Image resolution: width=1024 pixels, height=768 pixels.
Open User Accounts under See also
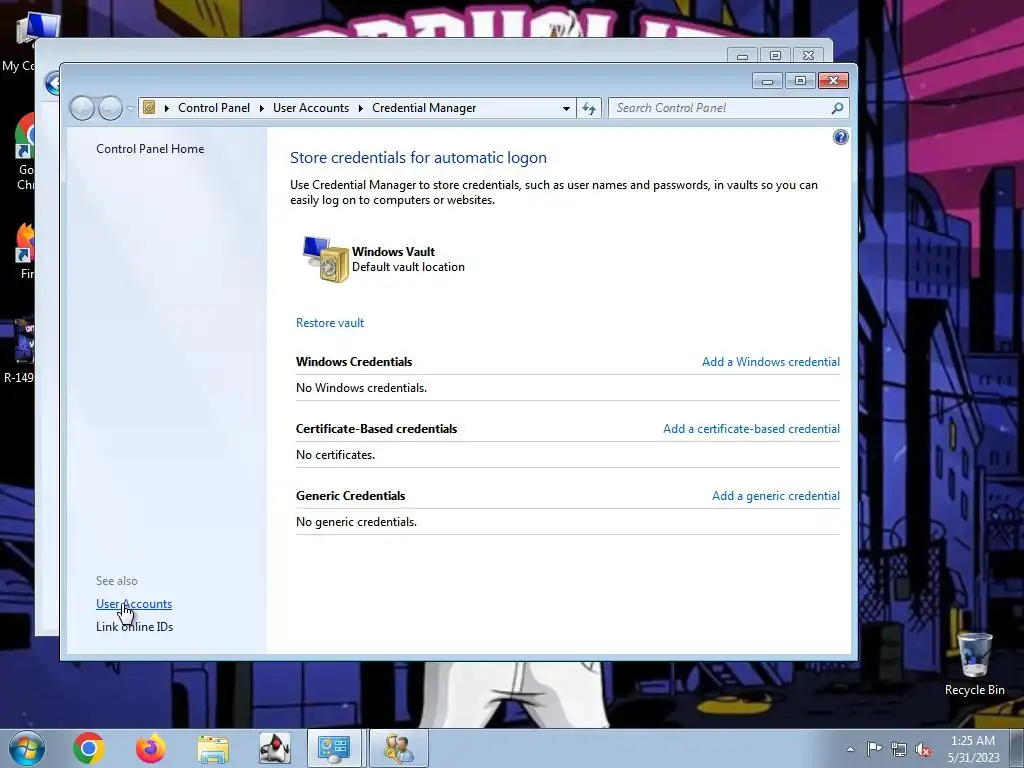pos(134,604)
